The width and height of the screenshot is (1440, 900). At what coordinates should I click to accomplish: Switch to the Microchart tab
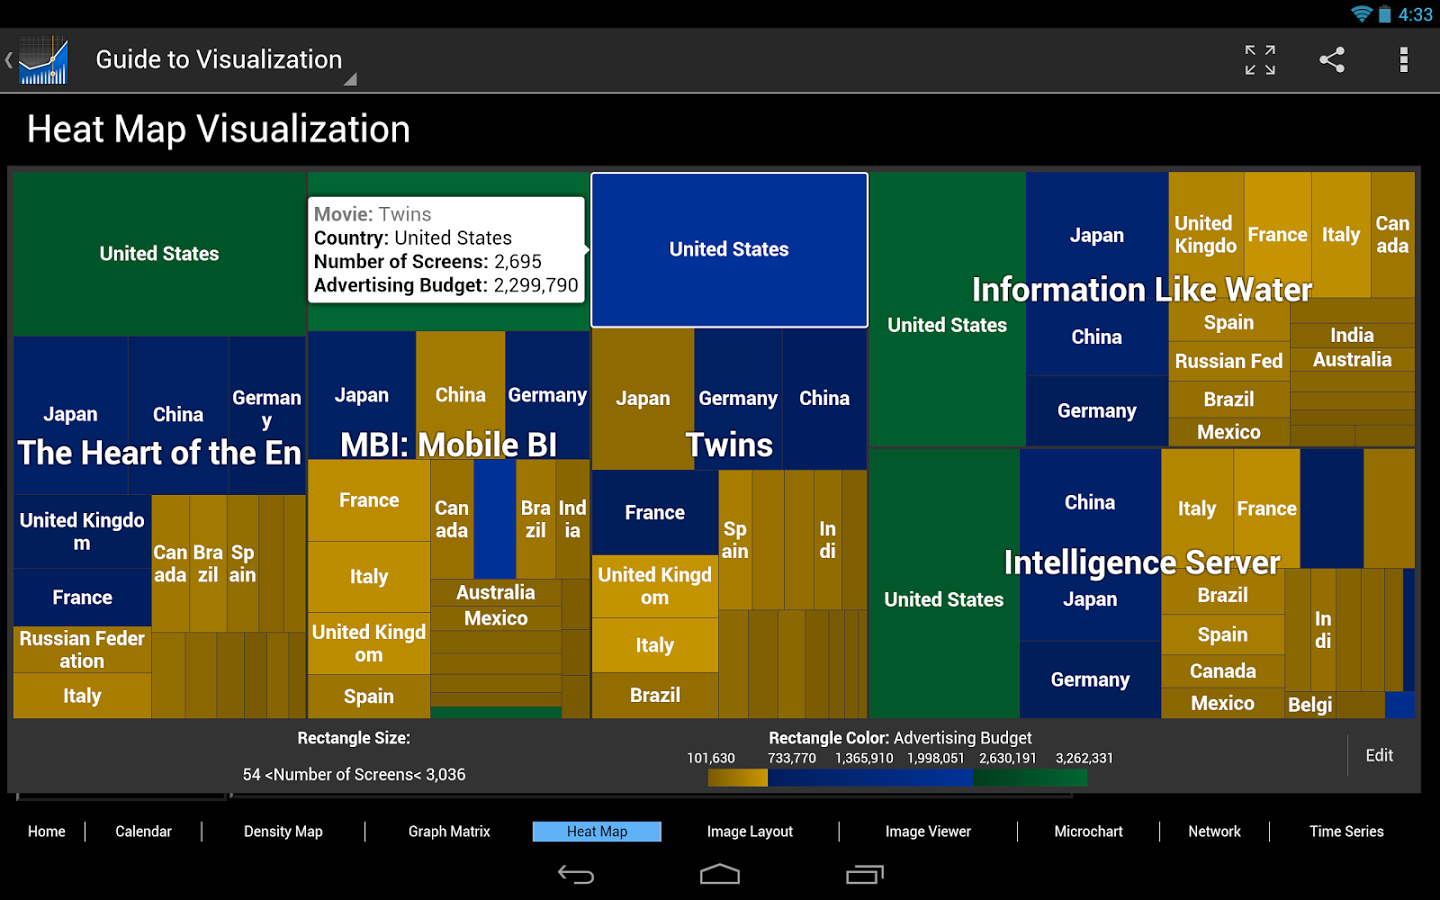tap(1089, 831)
